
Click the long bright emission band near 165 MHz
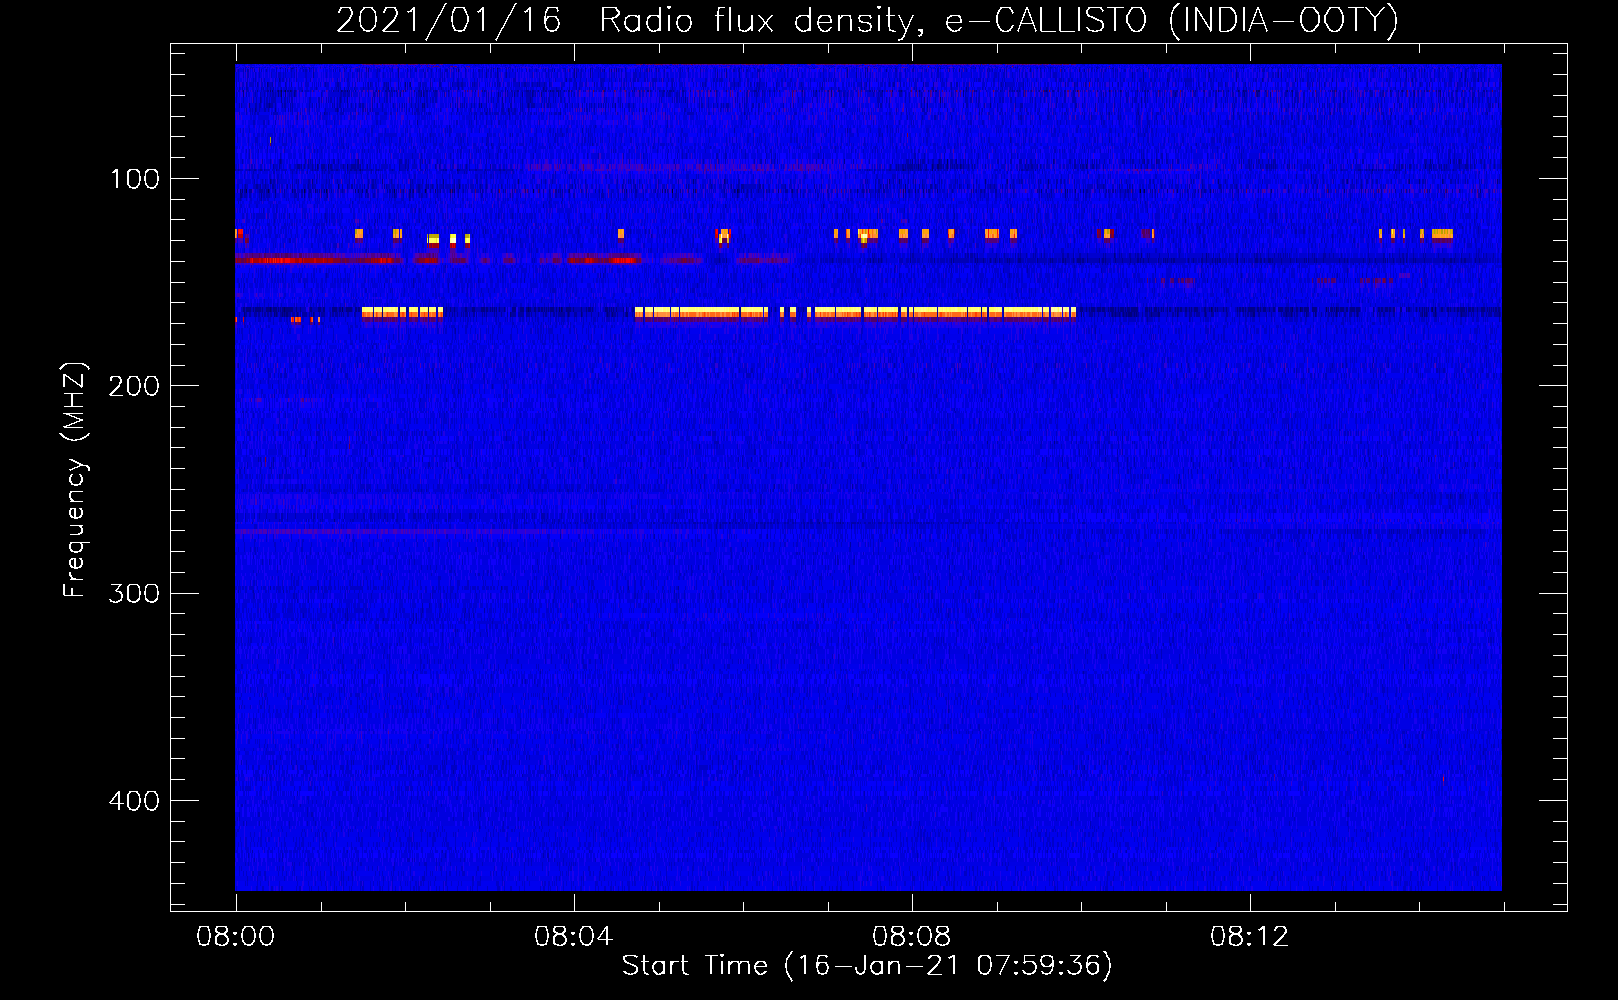(855, 313)
